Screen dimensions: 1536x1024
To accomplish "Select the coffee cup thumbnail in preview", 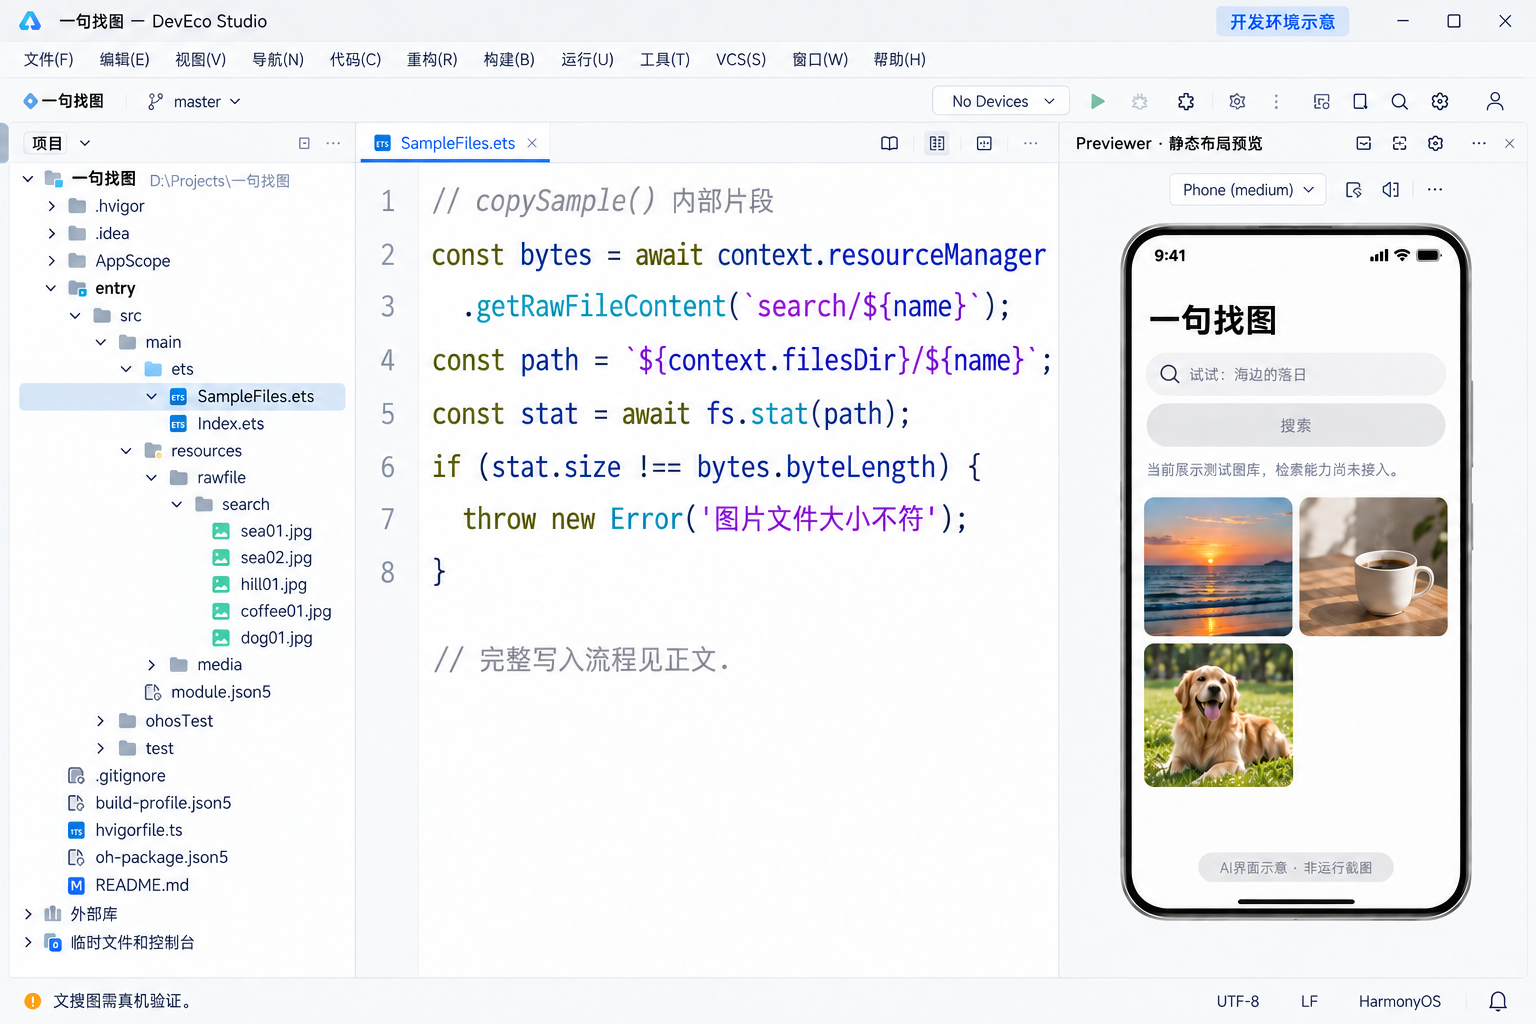I will [1373, 566].
